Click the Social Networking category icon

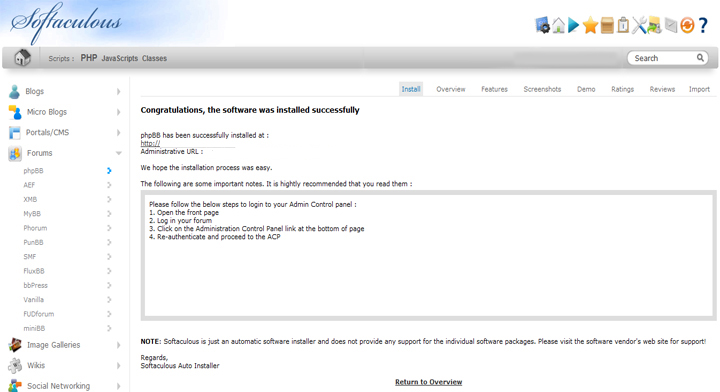[x=15, y=386]
